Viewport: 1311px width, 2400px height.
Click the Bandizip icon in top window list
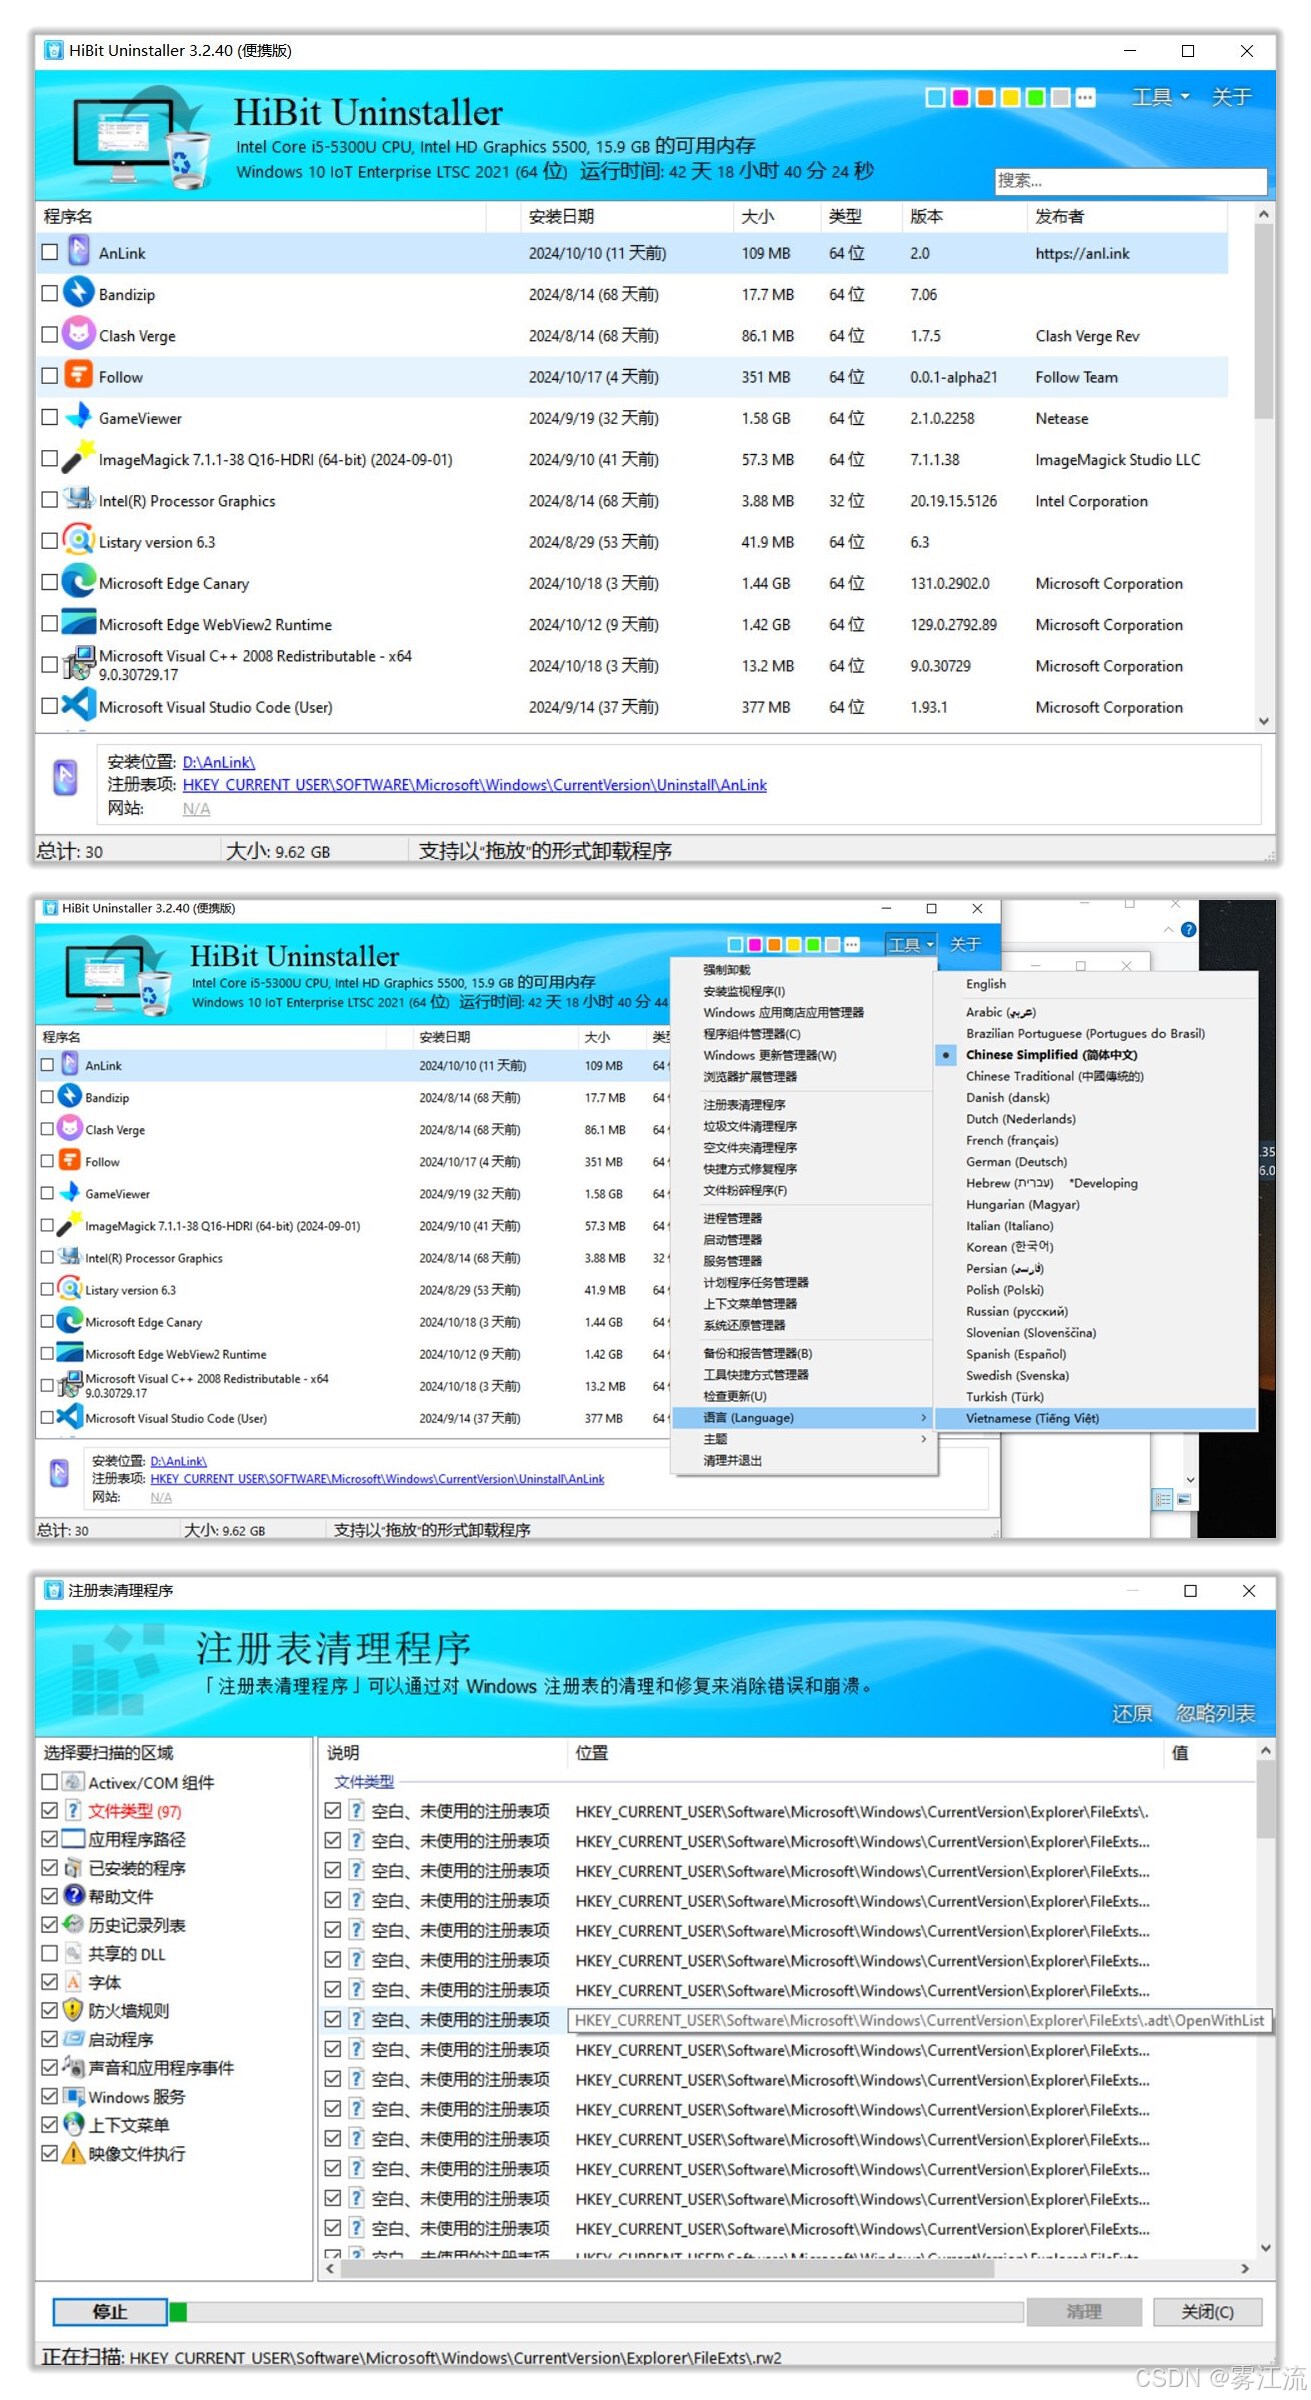(x=79, y=293)
